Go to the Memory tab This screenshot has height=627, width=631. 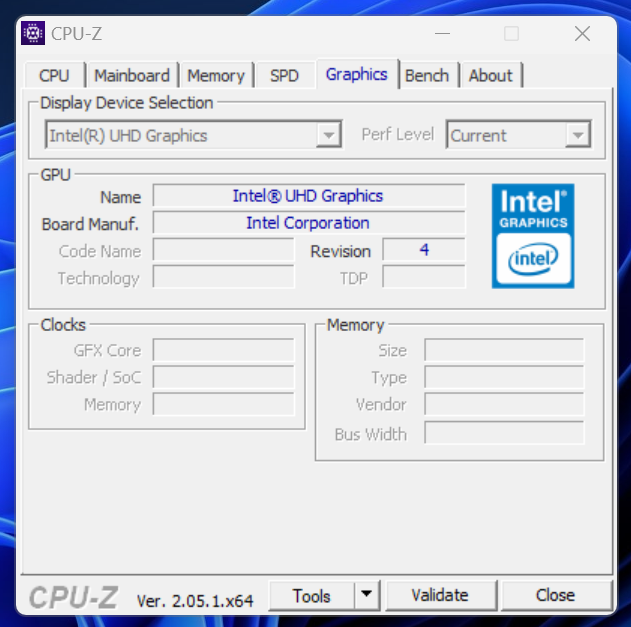pyautogui.click(x=215, y=76)
